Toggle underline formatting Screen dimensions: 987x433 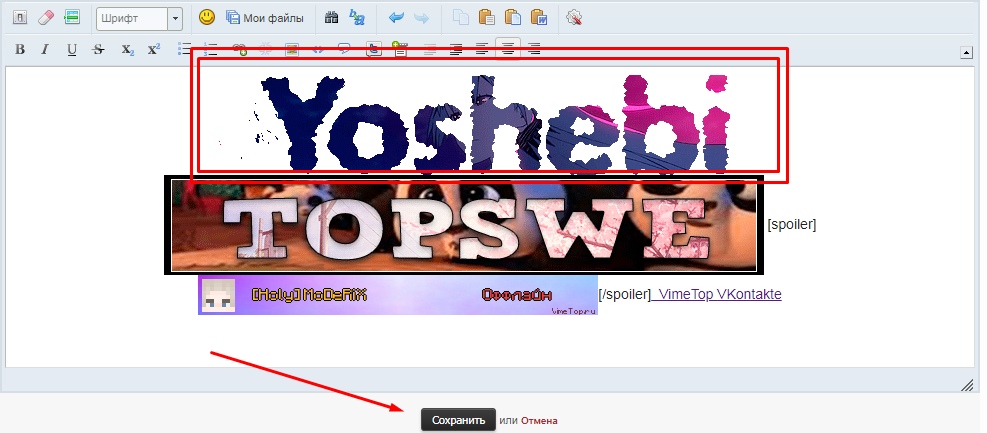tap(72, 49)
